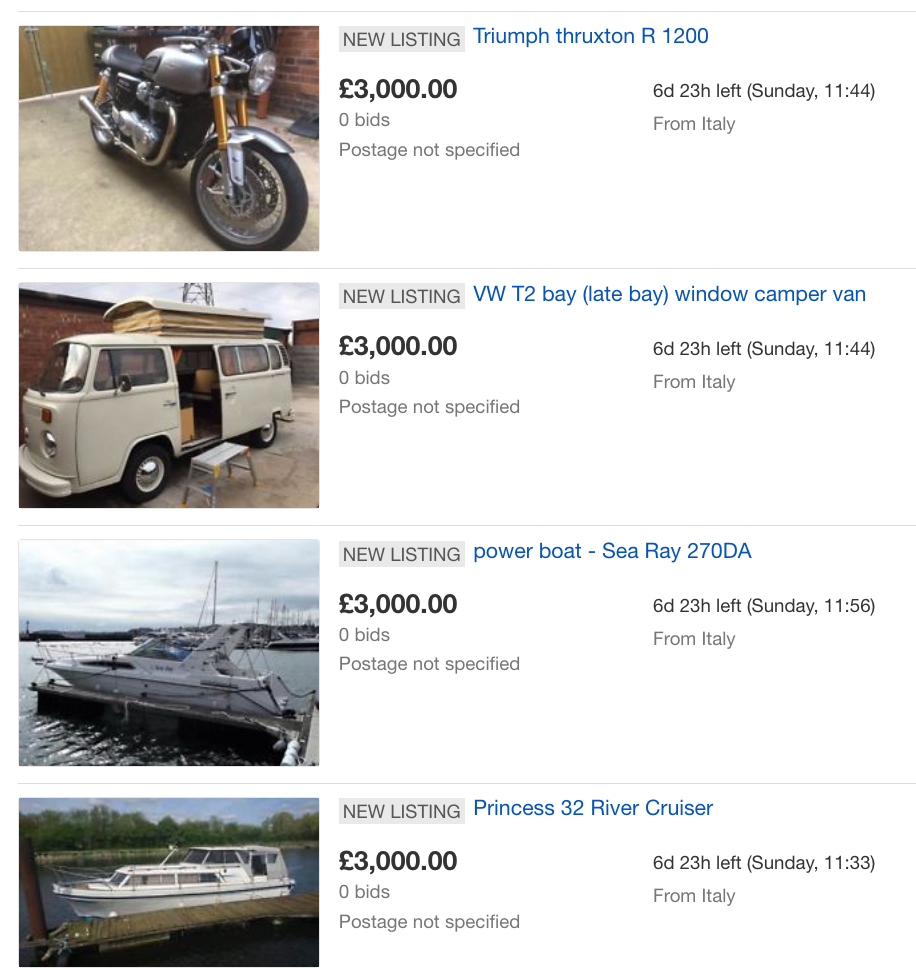Click the £3,000.00 price of the Sea Ray boat
The image size is (916, 969).
coord(398,605)
